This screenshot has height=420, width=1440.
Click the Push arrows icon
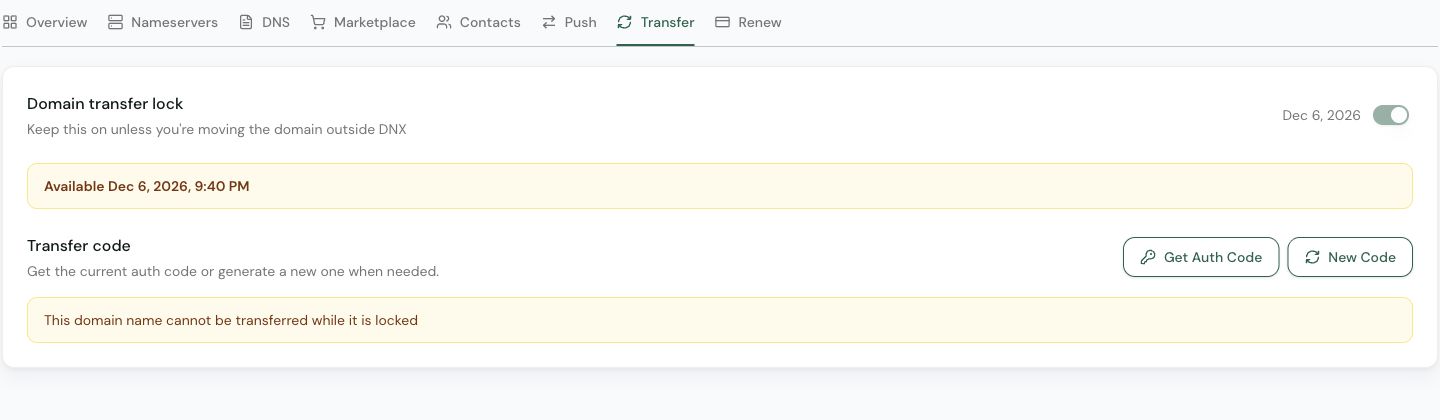[x=549, y=22]
